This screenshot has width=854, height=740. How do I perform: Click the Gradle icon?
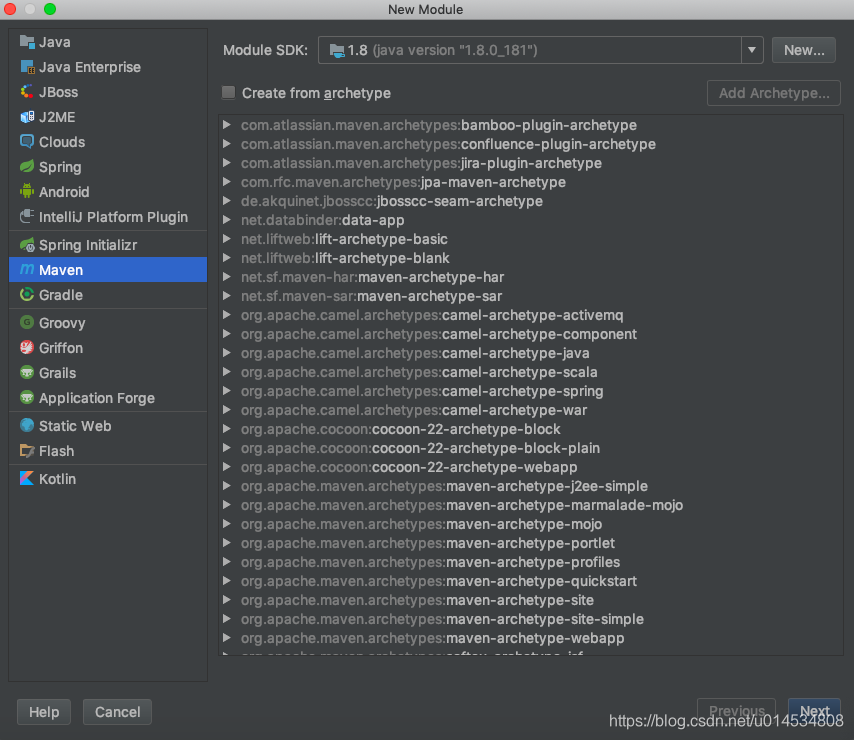click(x=27, y=295)
